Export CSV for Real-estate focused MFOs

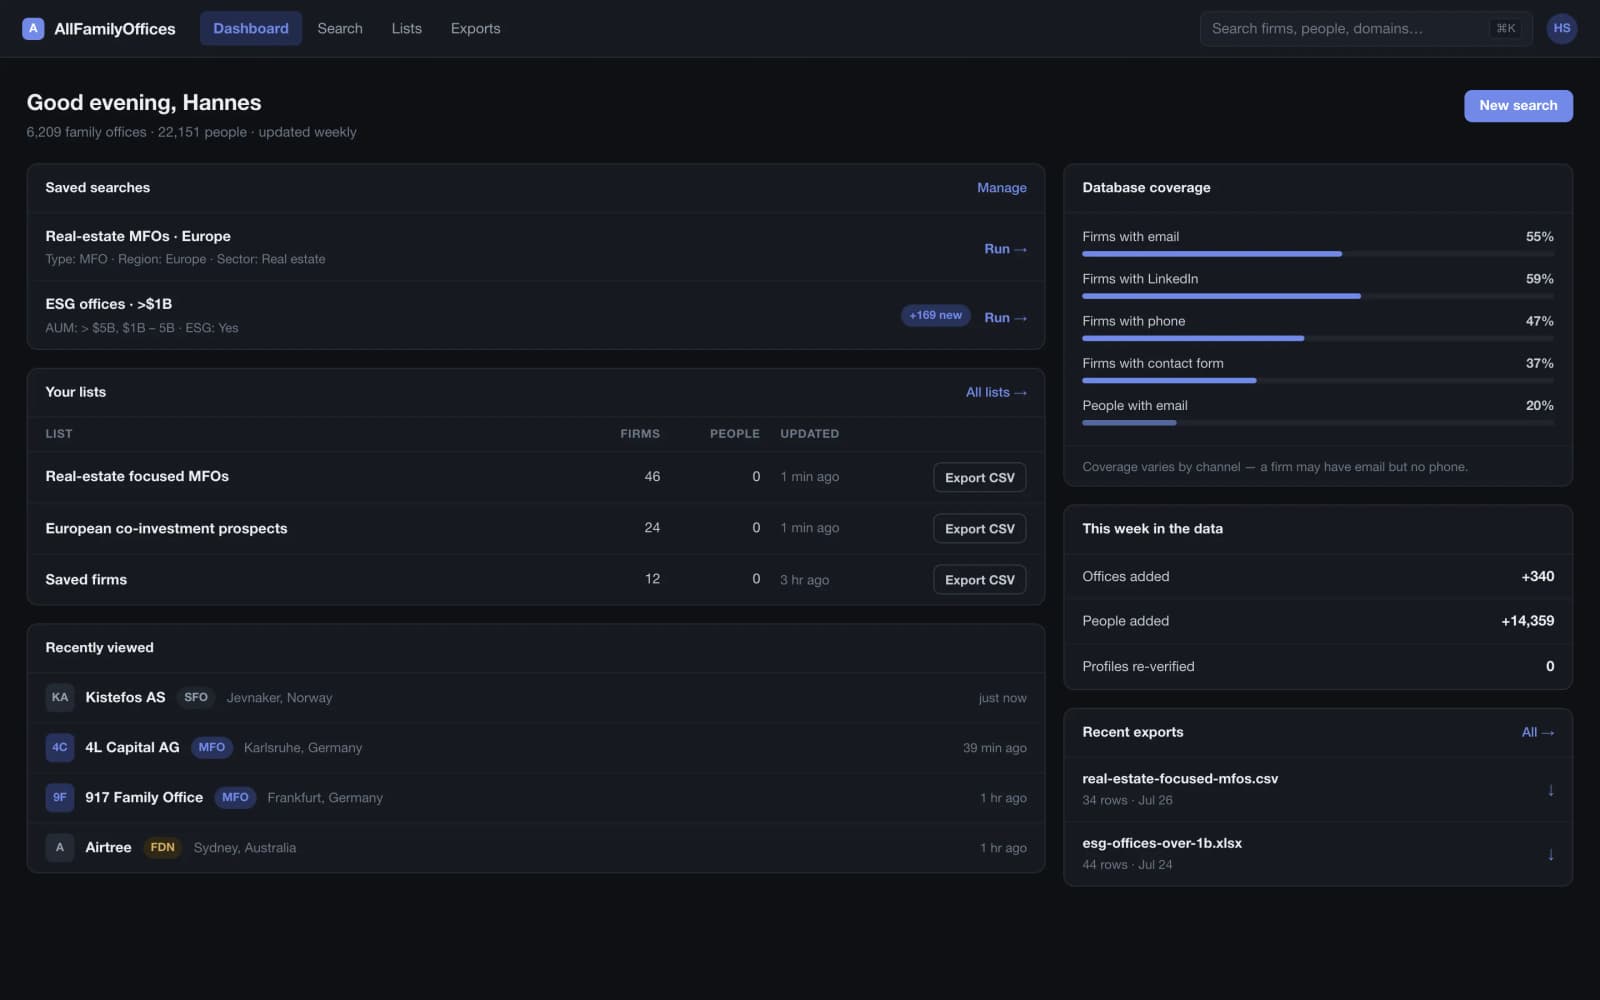click(980, 477)
